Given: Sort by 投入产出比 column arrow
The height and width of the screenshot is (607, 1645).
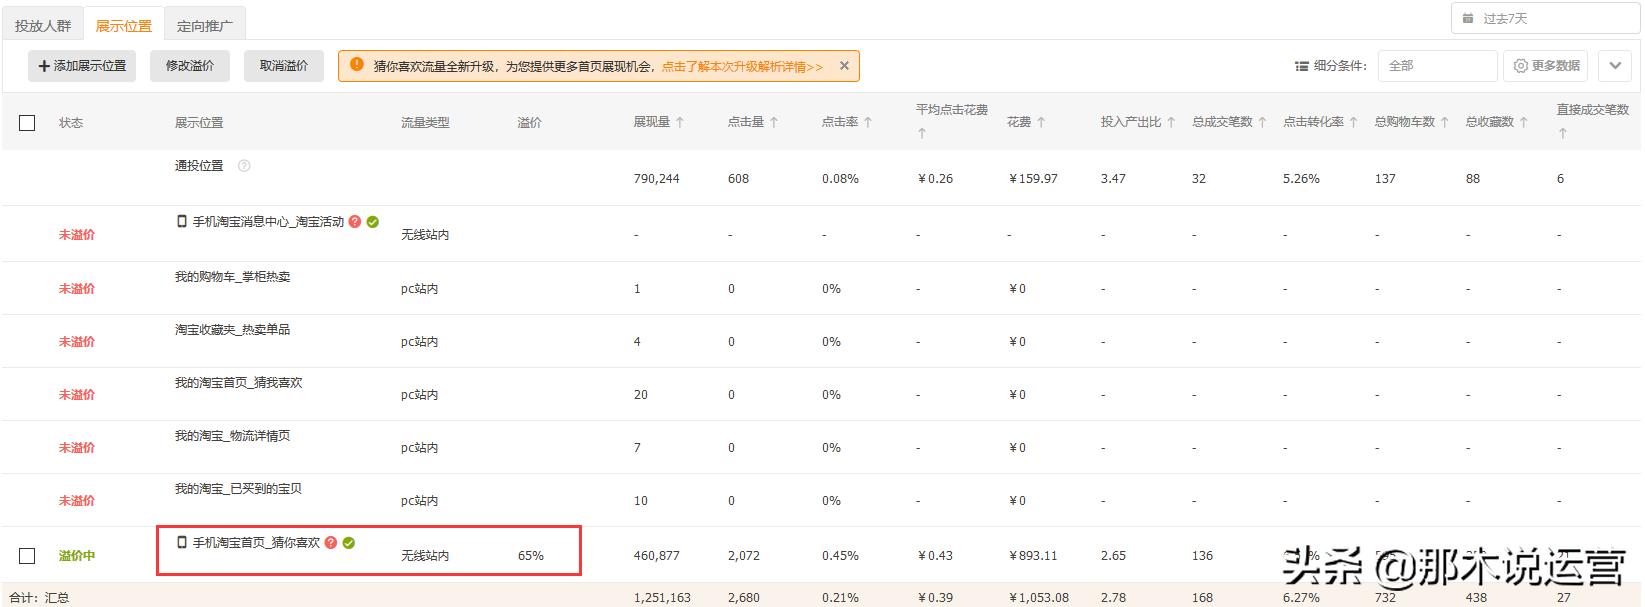Looking at the screenshot, I should pos(1171,122).
